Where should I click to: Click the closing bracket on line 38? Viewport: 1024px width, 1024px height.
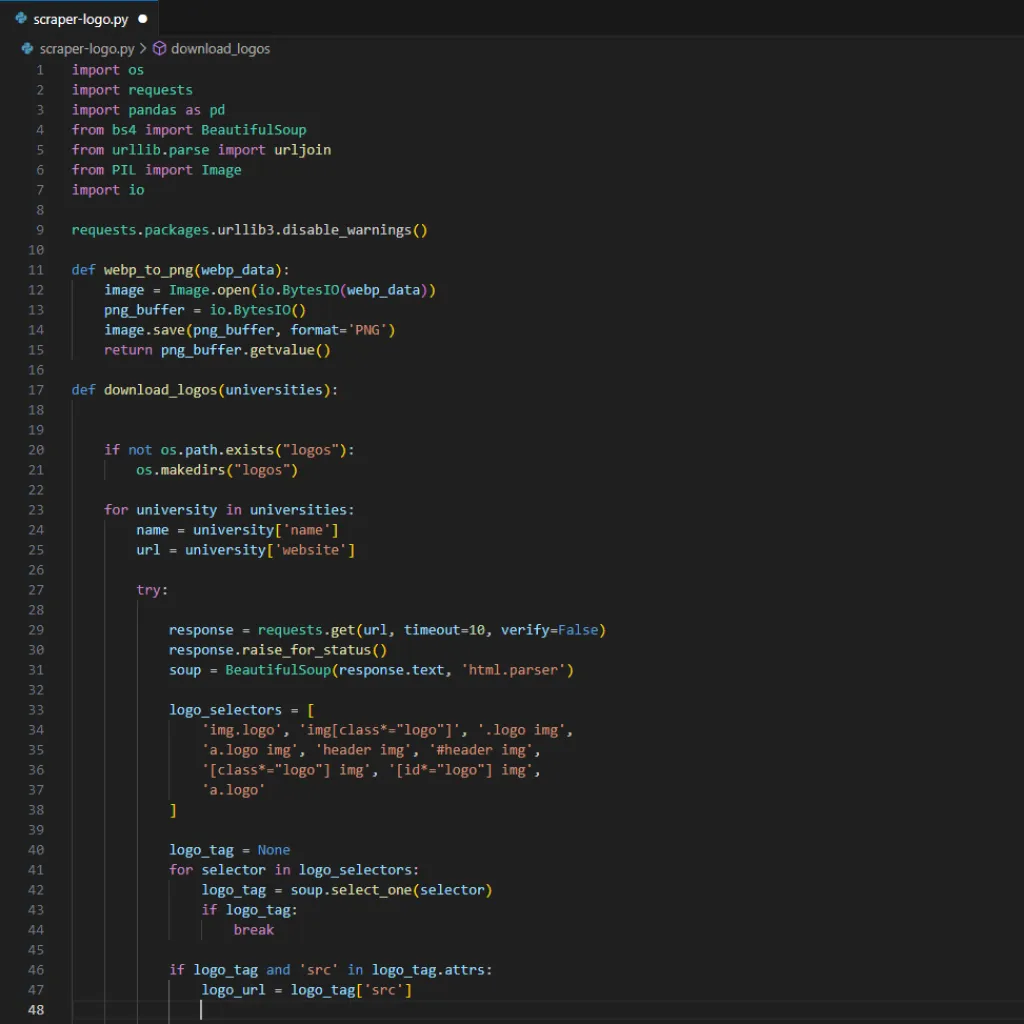tap(173, 810)
